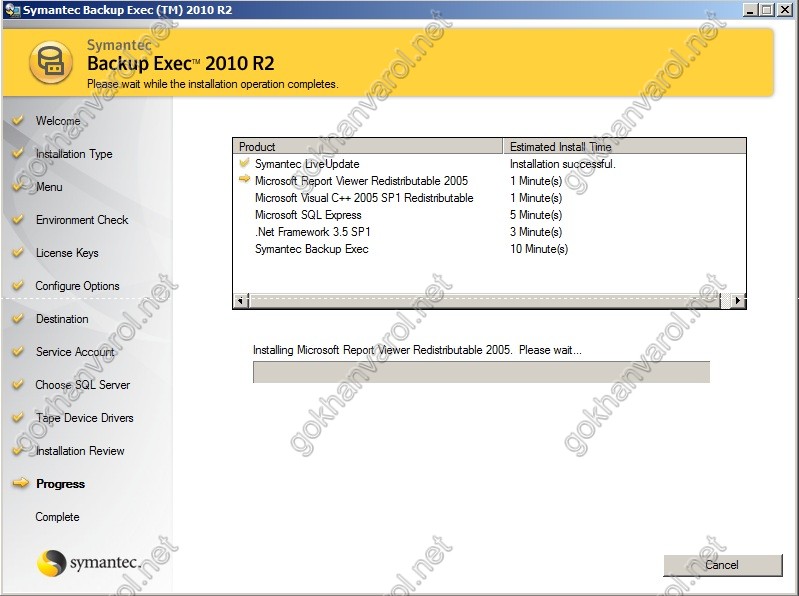Click the yellow arrow icon beside Progress
The image size is (799, 596).
(18, 484)
